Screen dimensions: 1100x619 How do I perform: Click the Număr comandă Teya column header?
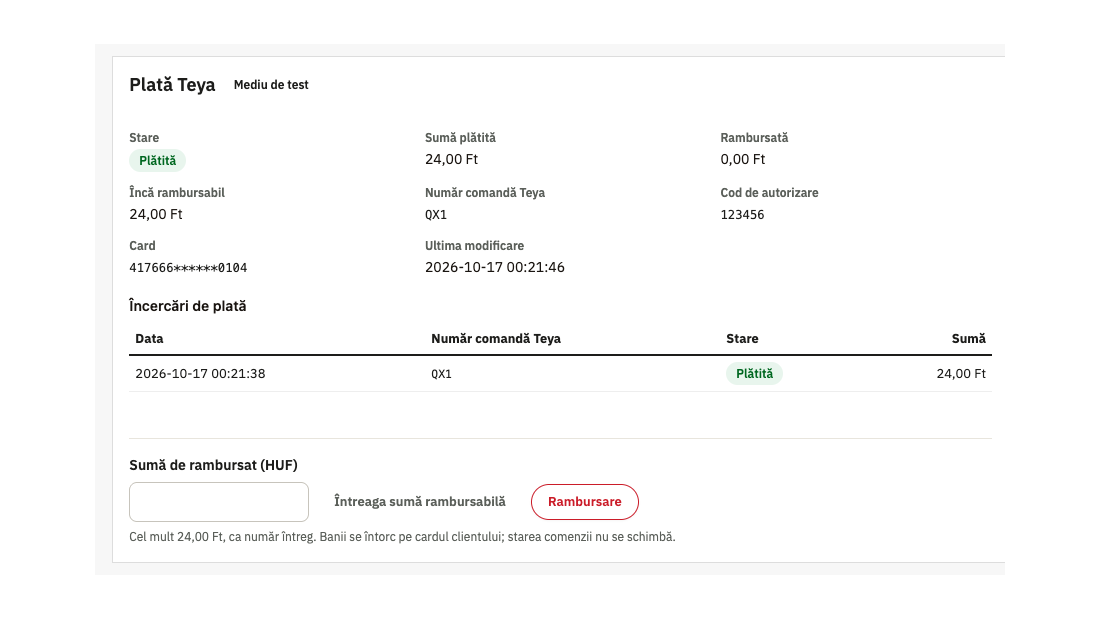(x=496, y=338)
